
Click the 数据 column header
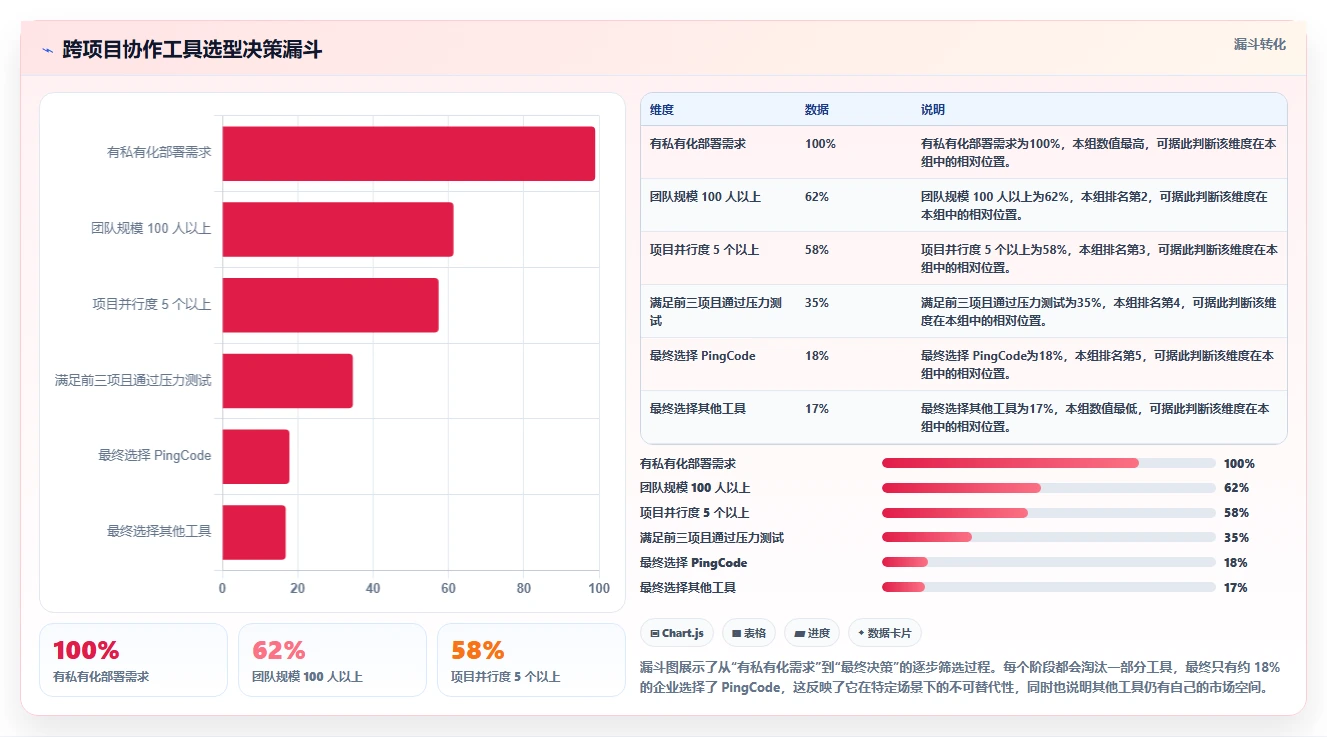coord(817,110)
